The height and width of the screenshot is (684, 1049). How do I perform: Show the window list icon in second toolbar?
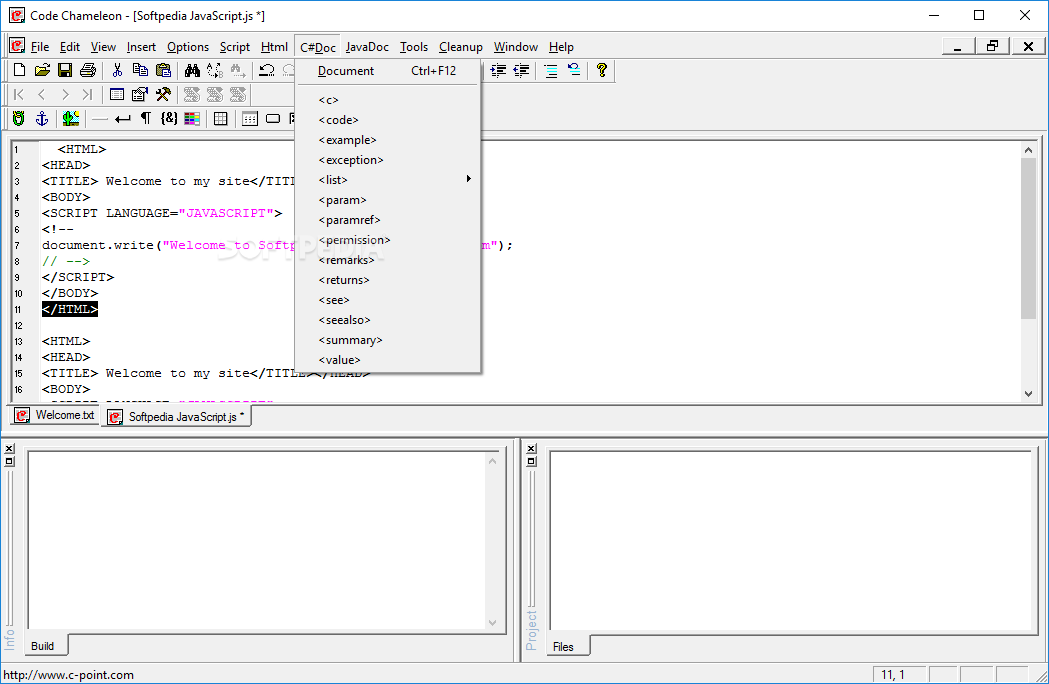tap(116, 94)
